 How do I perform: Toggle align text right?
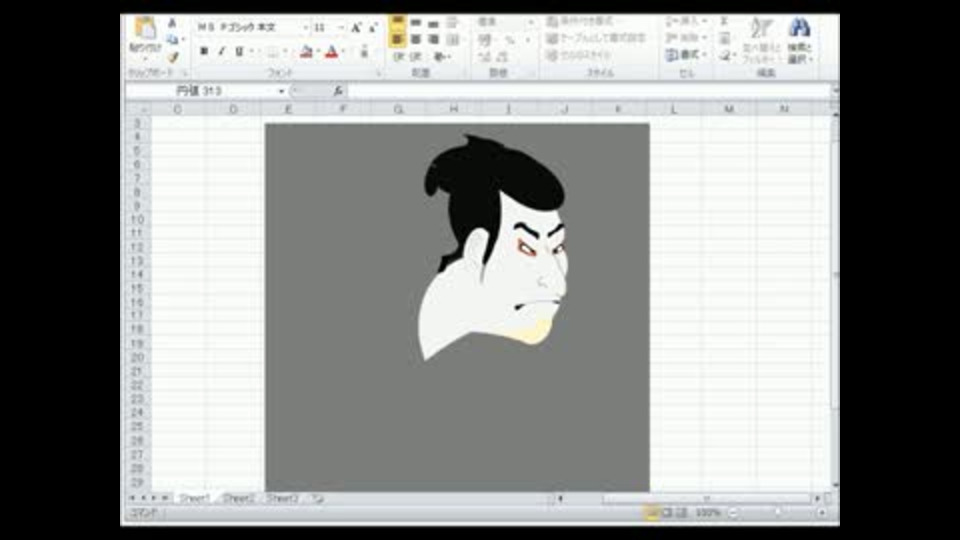click(x=433, y=40)
